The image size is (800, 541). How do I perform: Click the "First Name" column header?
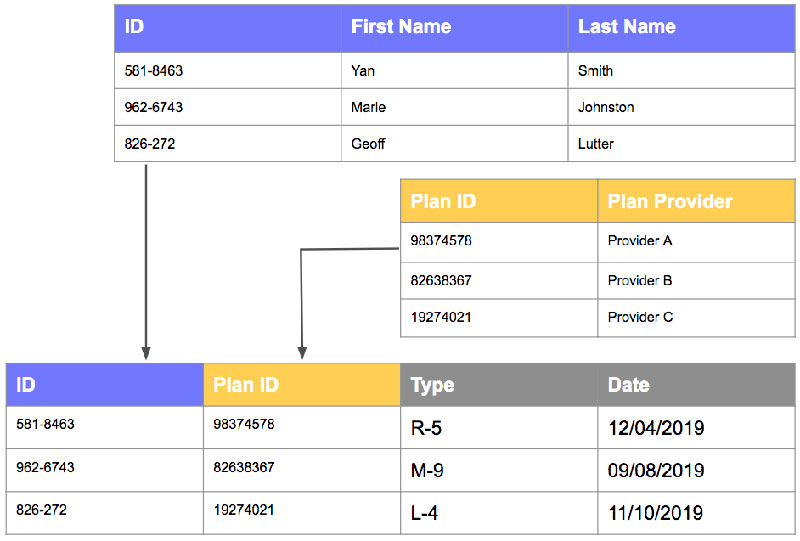coord(401,27)
